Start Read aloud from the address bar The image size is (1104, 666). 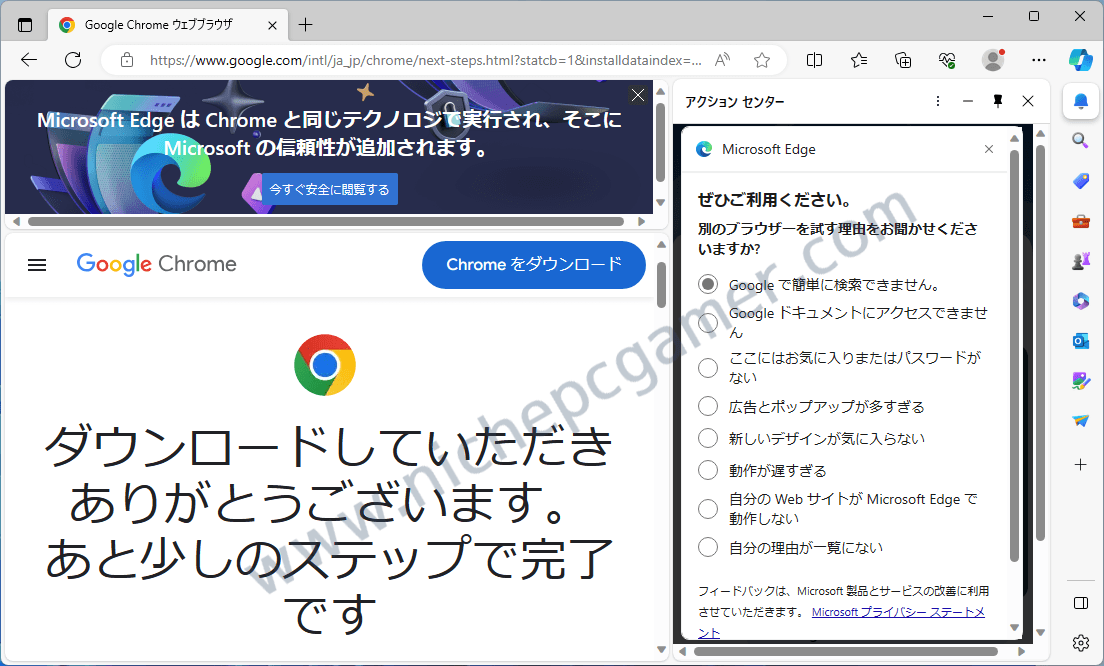722,61
